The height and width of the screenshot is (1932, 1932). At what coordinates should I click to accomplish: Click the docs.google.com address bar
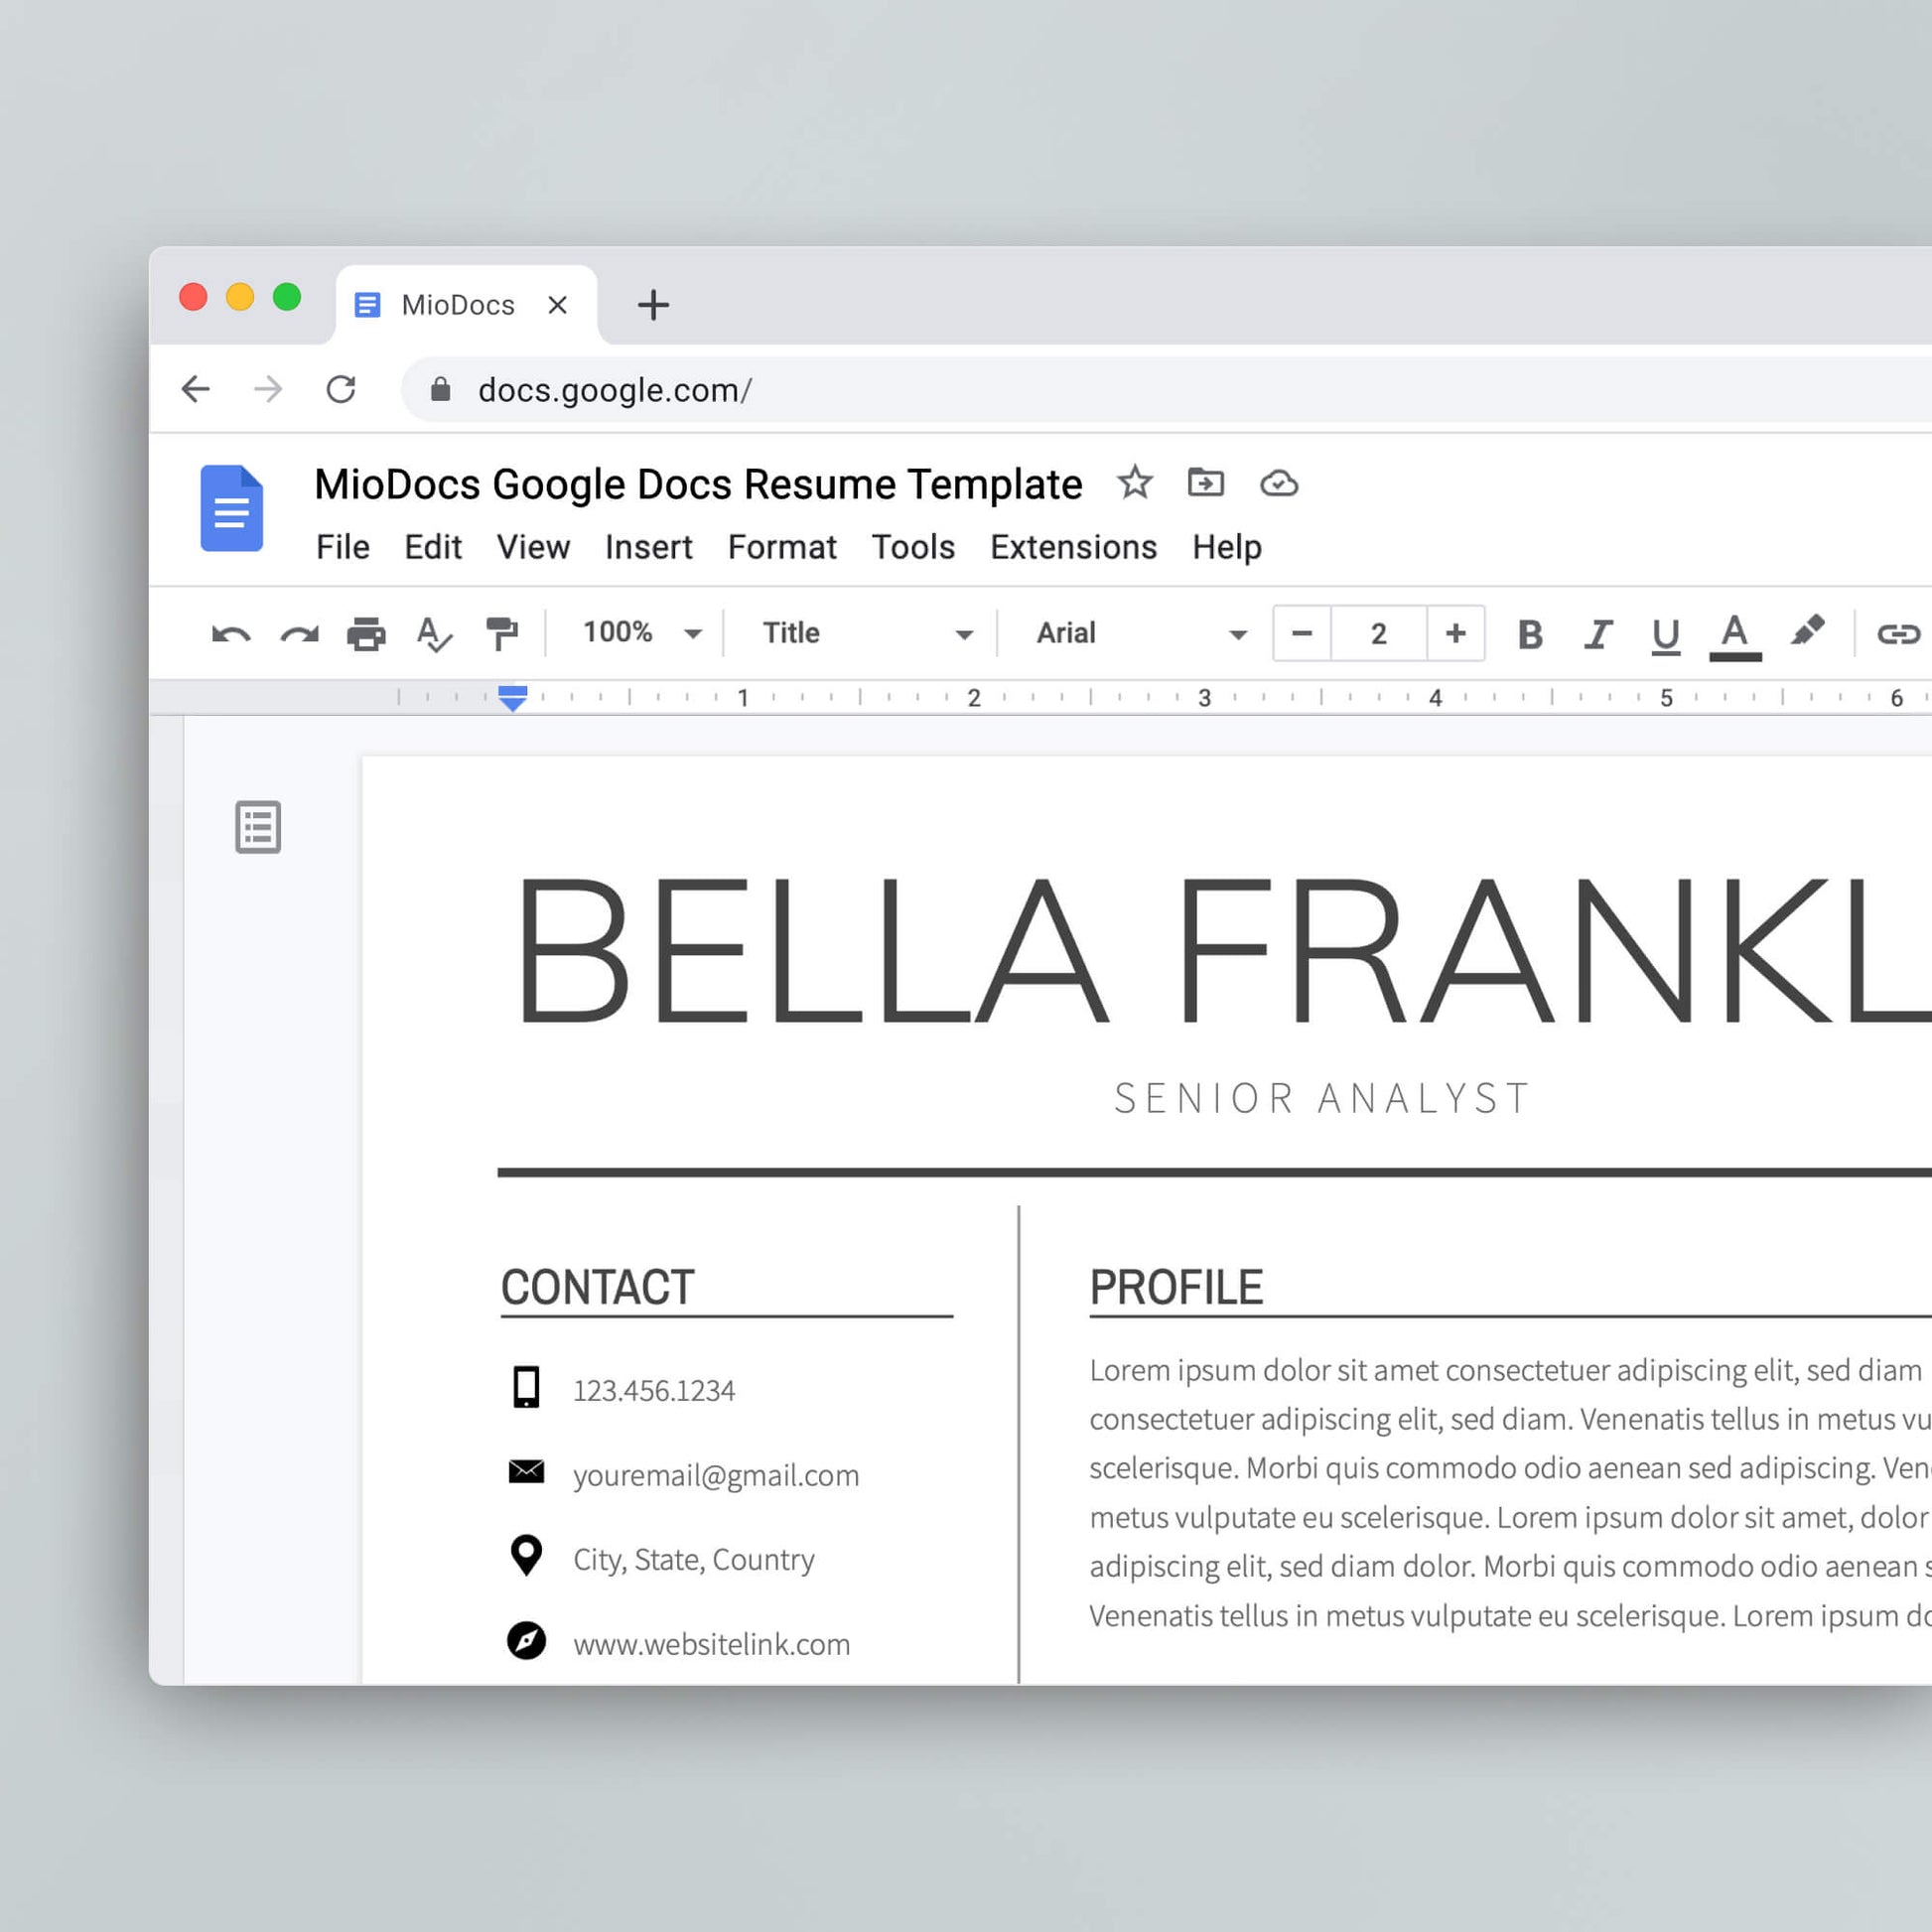[900, 390]
